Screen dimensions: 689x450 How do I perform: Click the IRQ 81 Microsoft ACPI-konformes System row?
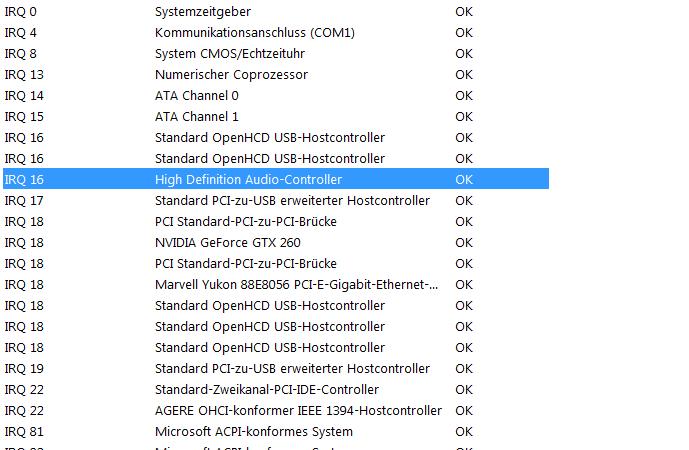tap(276, 432)
